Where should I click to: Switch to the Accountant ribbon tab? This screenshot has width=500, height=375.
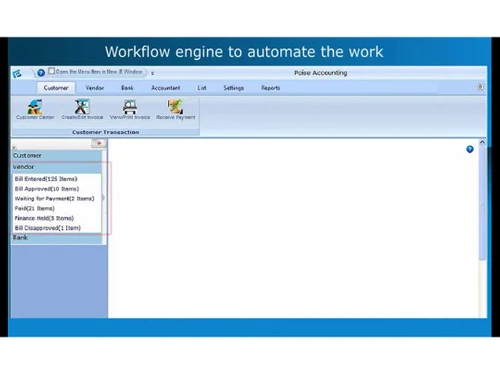coord(166,88)
